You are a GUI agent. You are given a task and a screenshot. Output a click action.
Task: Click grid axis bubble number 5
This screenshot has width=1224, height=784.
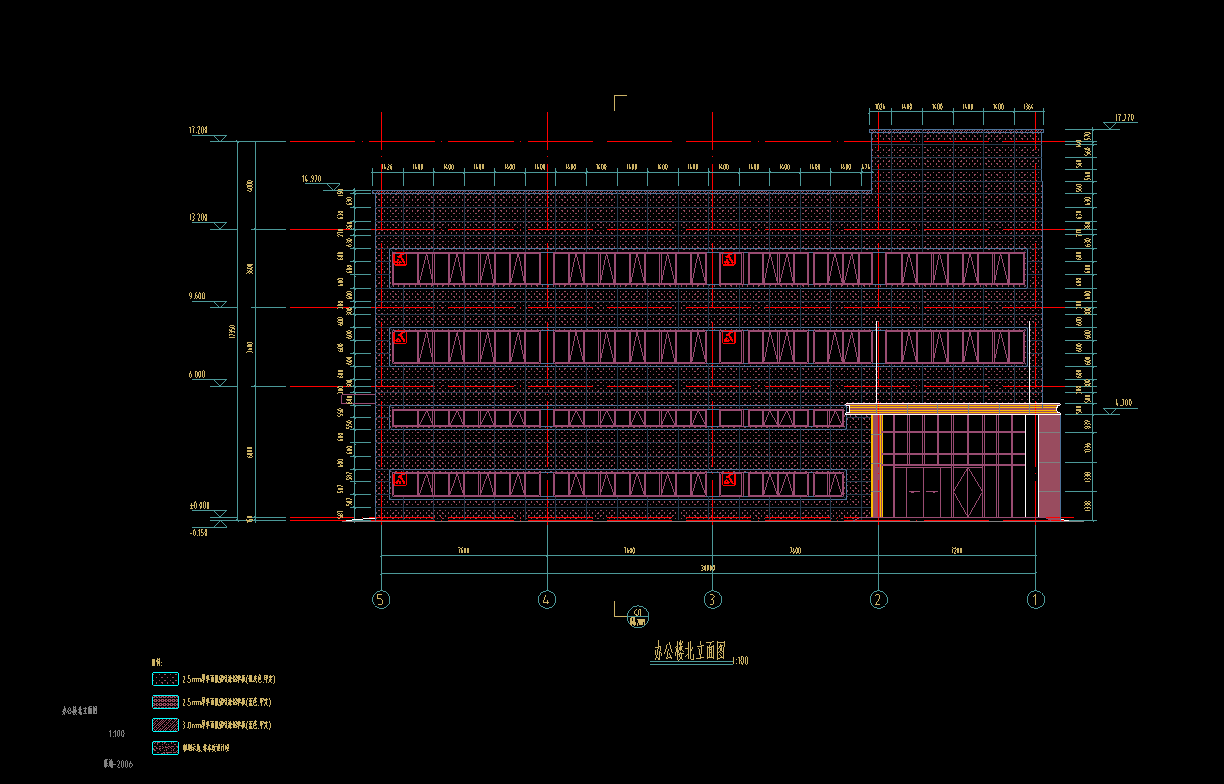(x=380, y=600)
